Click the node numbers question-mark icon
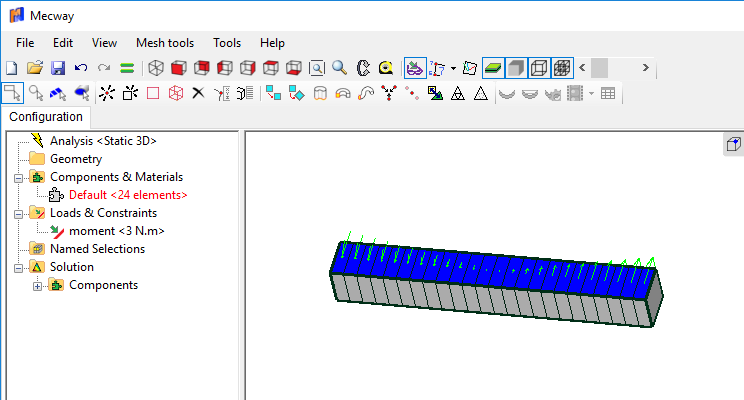Viewport: 744px width, 400px height. click(437, 68)
